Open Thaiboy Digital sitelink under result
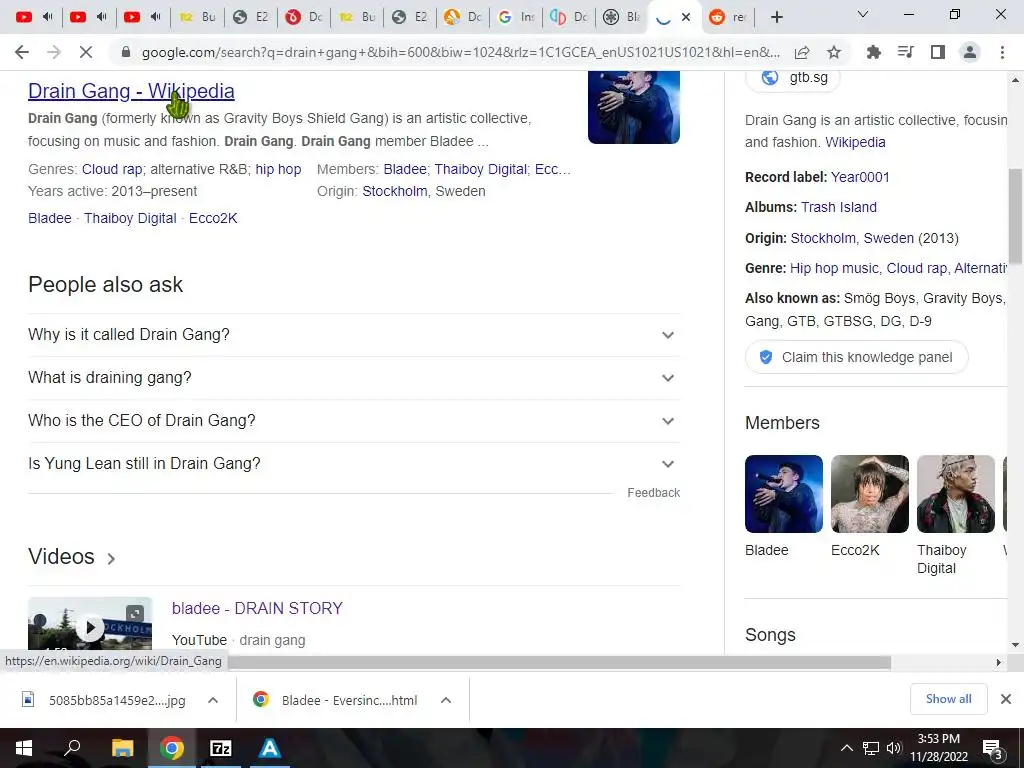 [130, 218]
